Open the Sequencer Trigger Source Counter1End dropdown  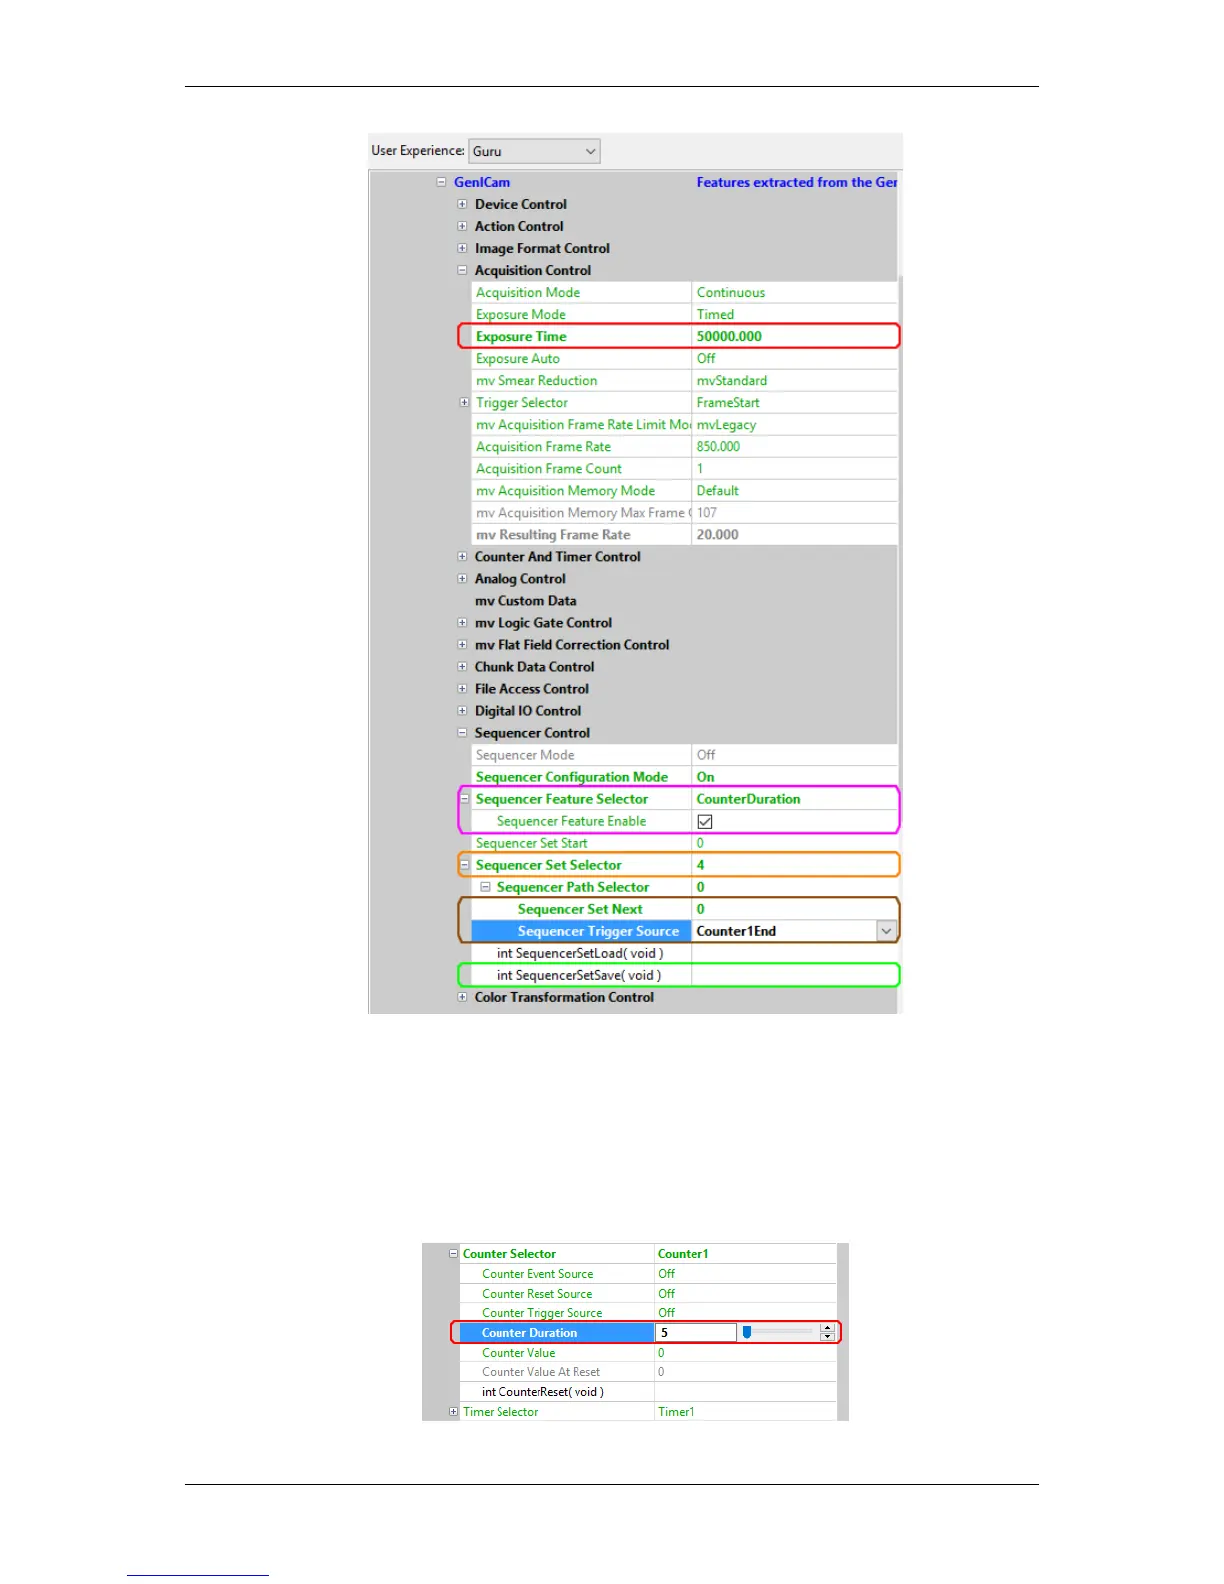click(886, 931)
